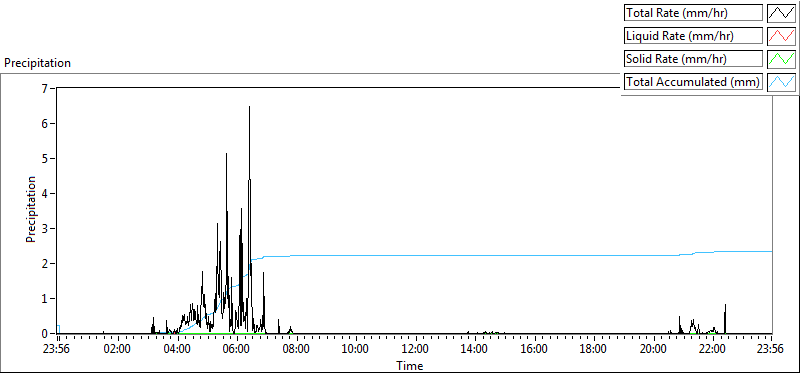Click the Time x-axis title
The image size is (800, 373).
coord(409,365)
